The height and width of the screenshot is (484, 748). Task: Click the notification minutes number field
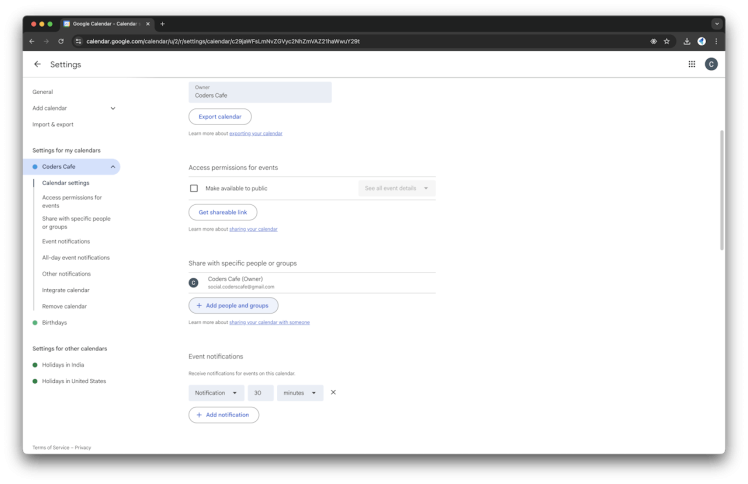(260, 393)
